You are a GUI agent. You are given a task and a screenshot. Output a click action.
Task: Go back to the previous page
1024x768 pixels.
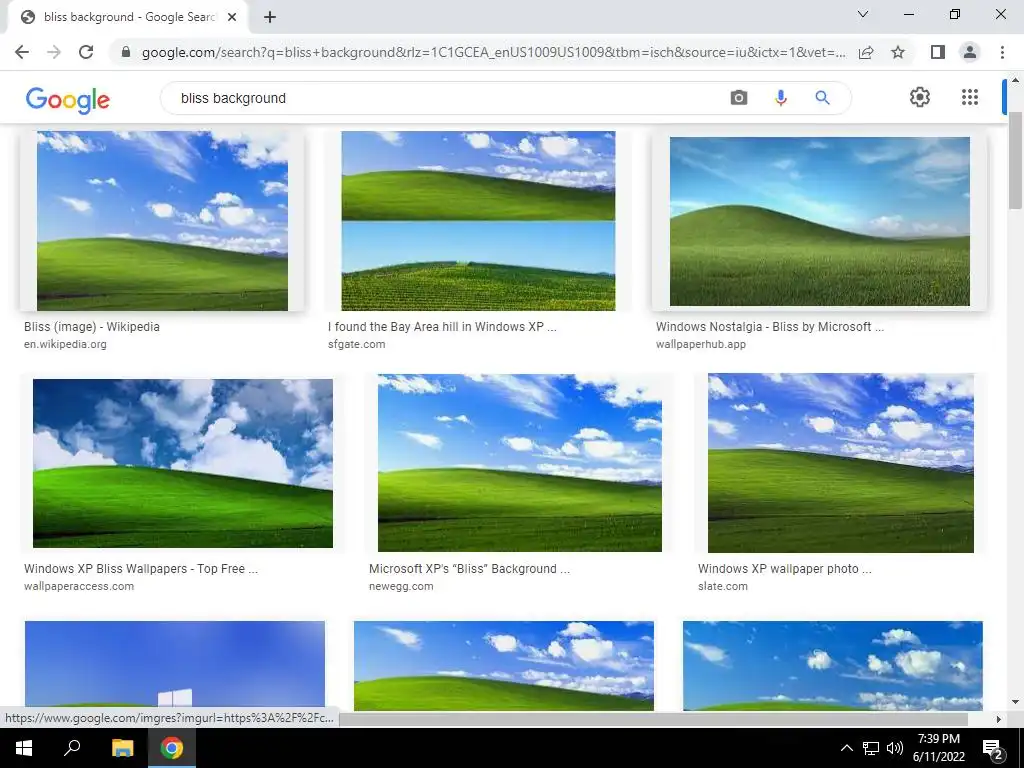click(x=22, y=52)
